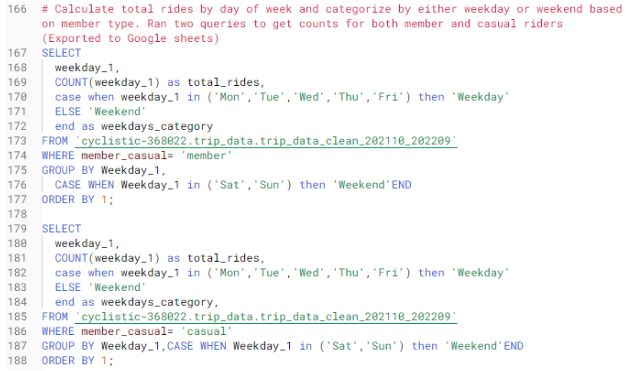This screenshot has height=371, width=629.
Task: Click 'weekdays_category,' on line 184
Action: pyautogui.click(x=160, y=302)
